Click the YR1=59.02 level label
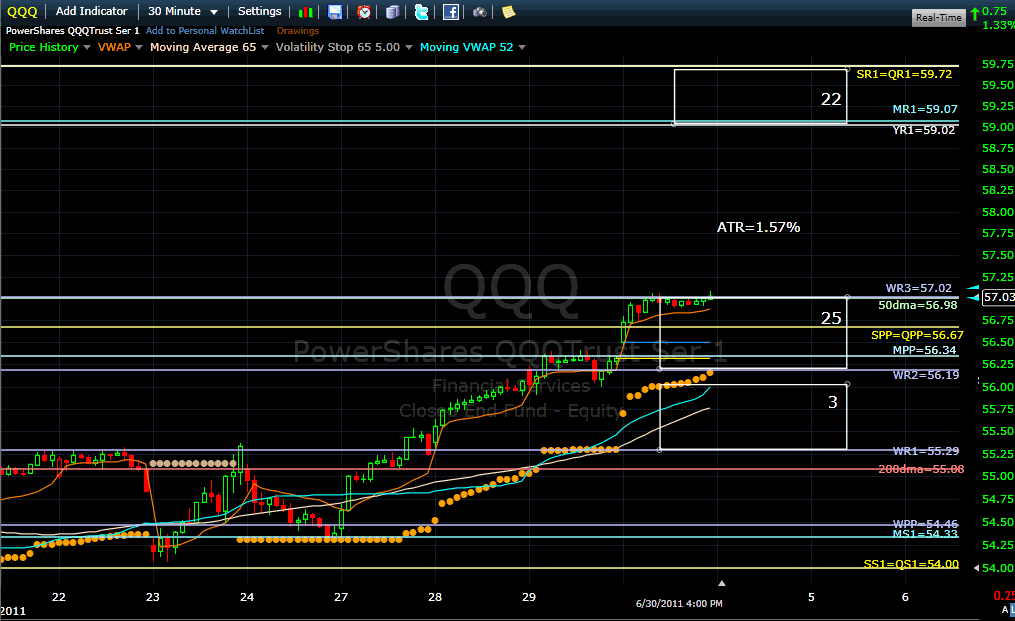1015x621 pixels. [923, 130]
